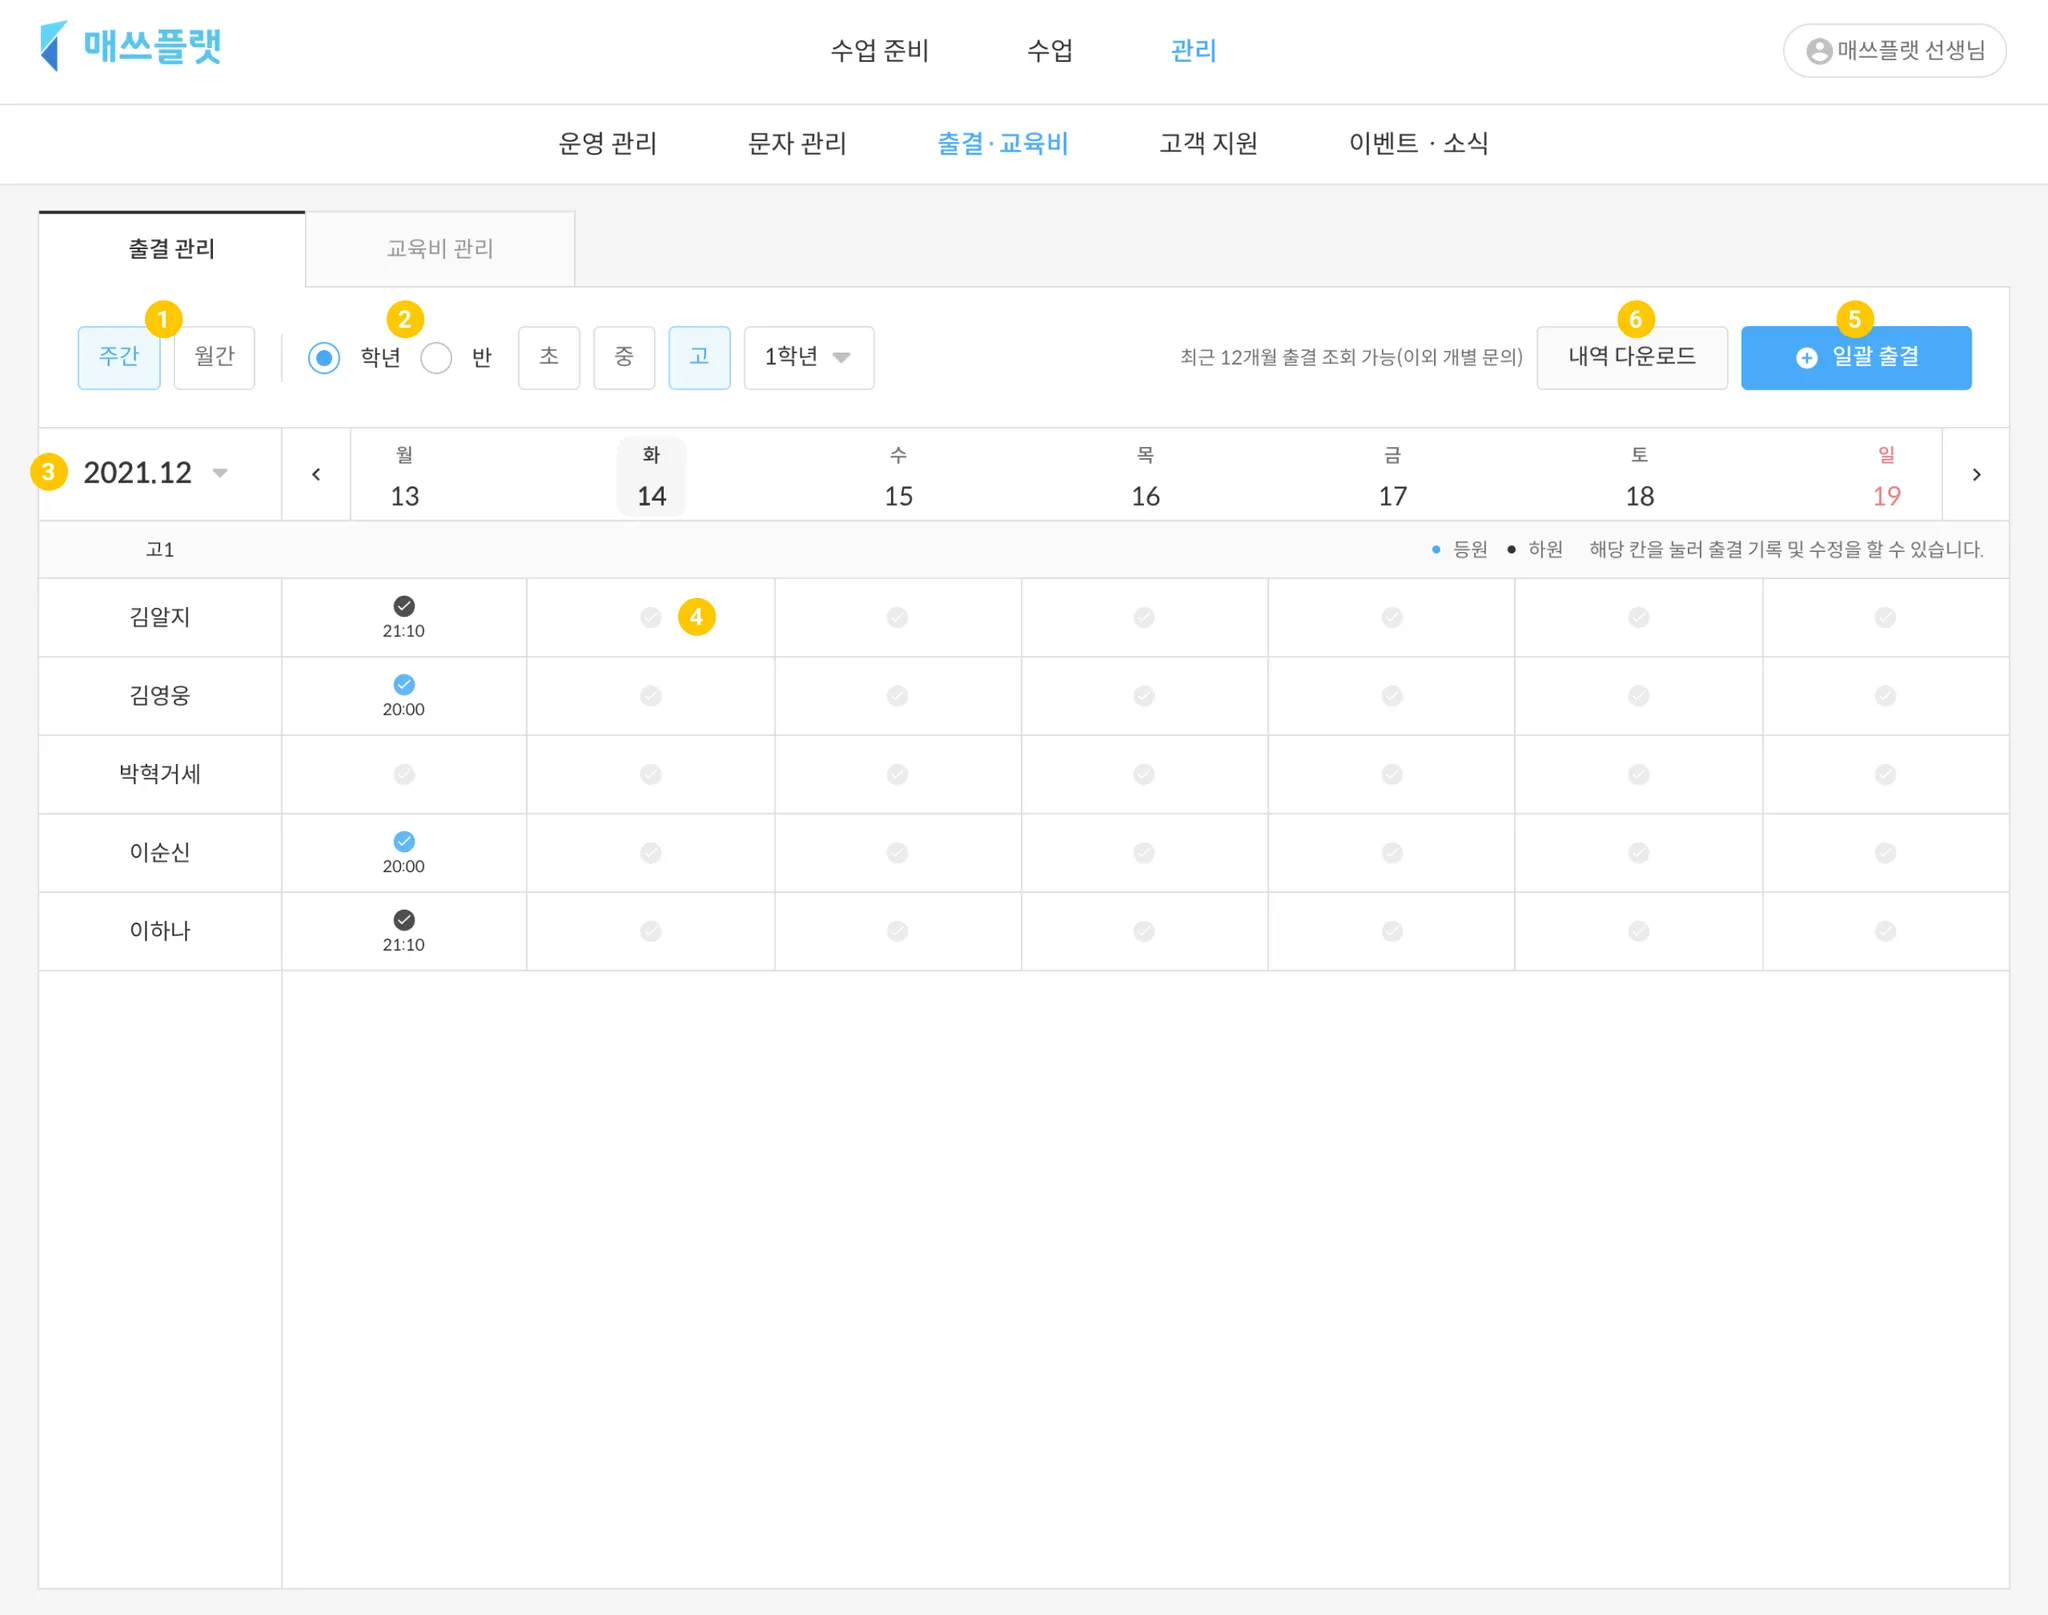Go to previous week with left arrow
Viewport: 2048px width, 1615px height.
click(316, 474)
